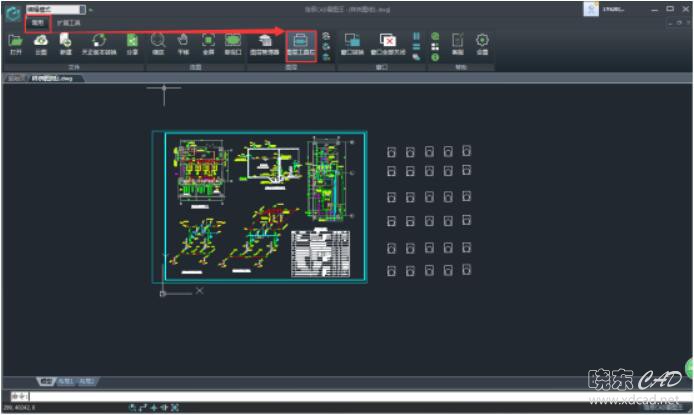Open the Settings gear in ribbon
The width and height of the screenshot is (694, 415).
pos(482,42)
